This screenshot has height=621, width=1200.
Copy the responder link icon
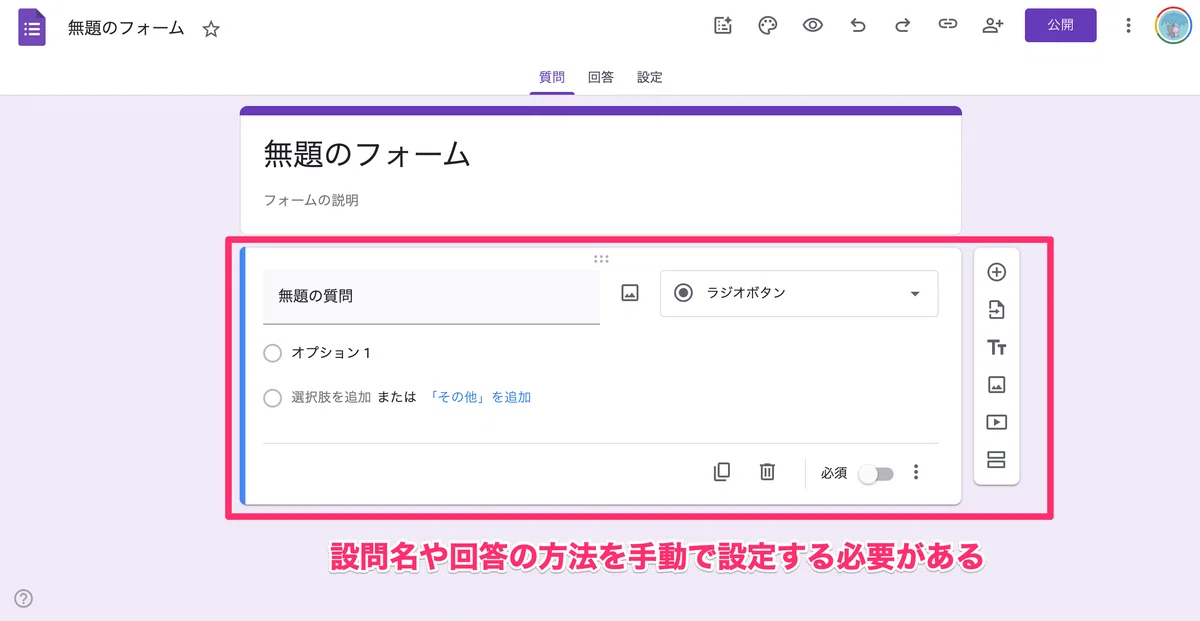click(x=948, y=26)
